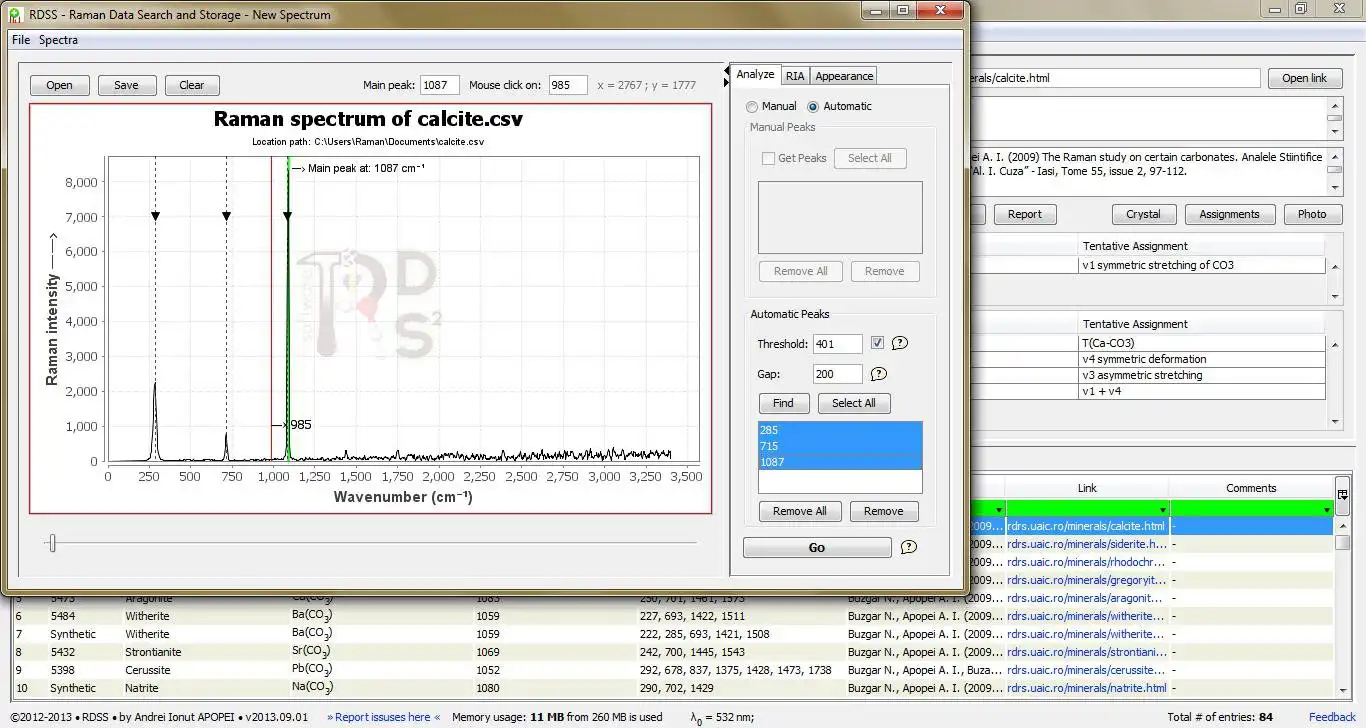Click the Save spectrum button

127,85
